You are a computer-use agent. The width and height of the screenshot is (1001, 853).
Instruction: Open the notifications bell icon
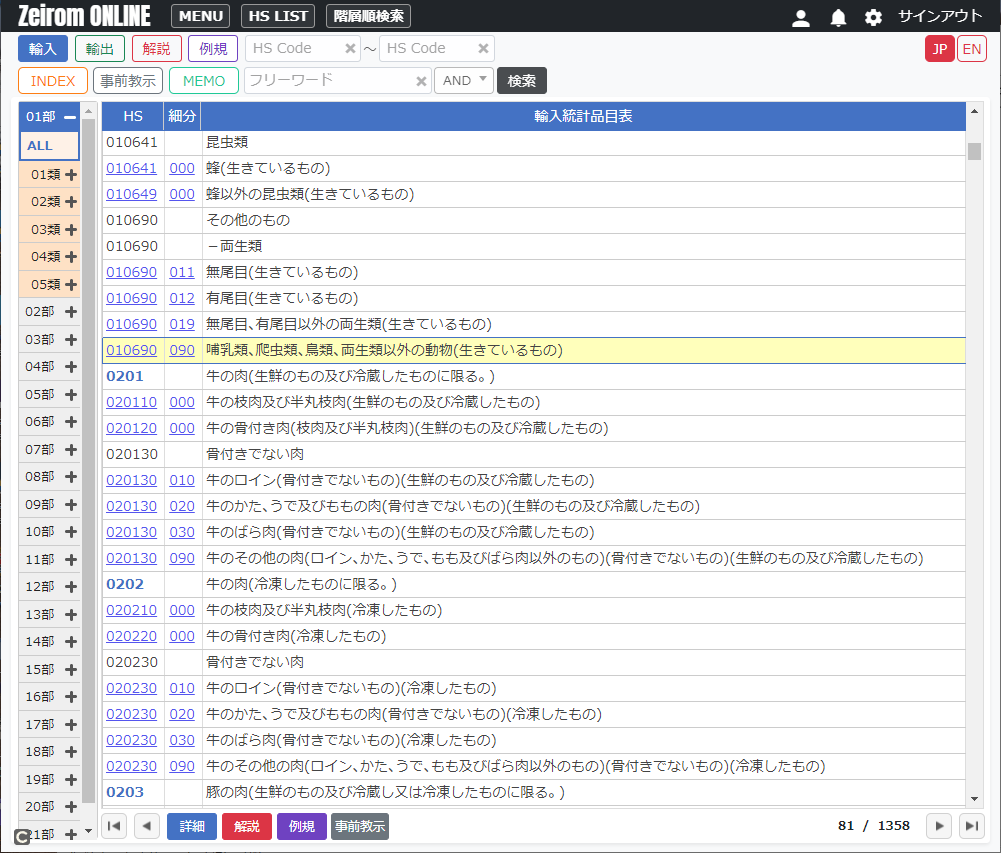838,17
